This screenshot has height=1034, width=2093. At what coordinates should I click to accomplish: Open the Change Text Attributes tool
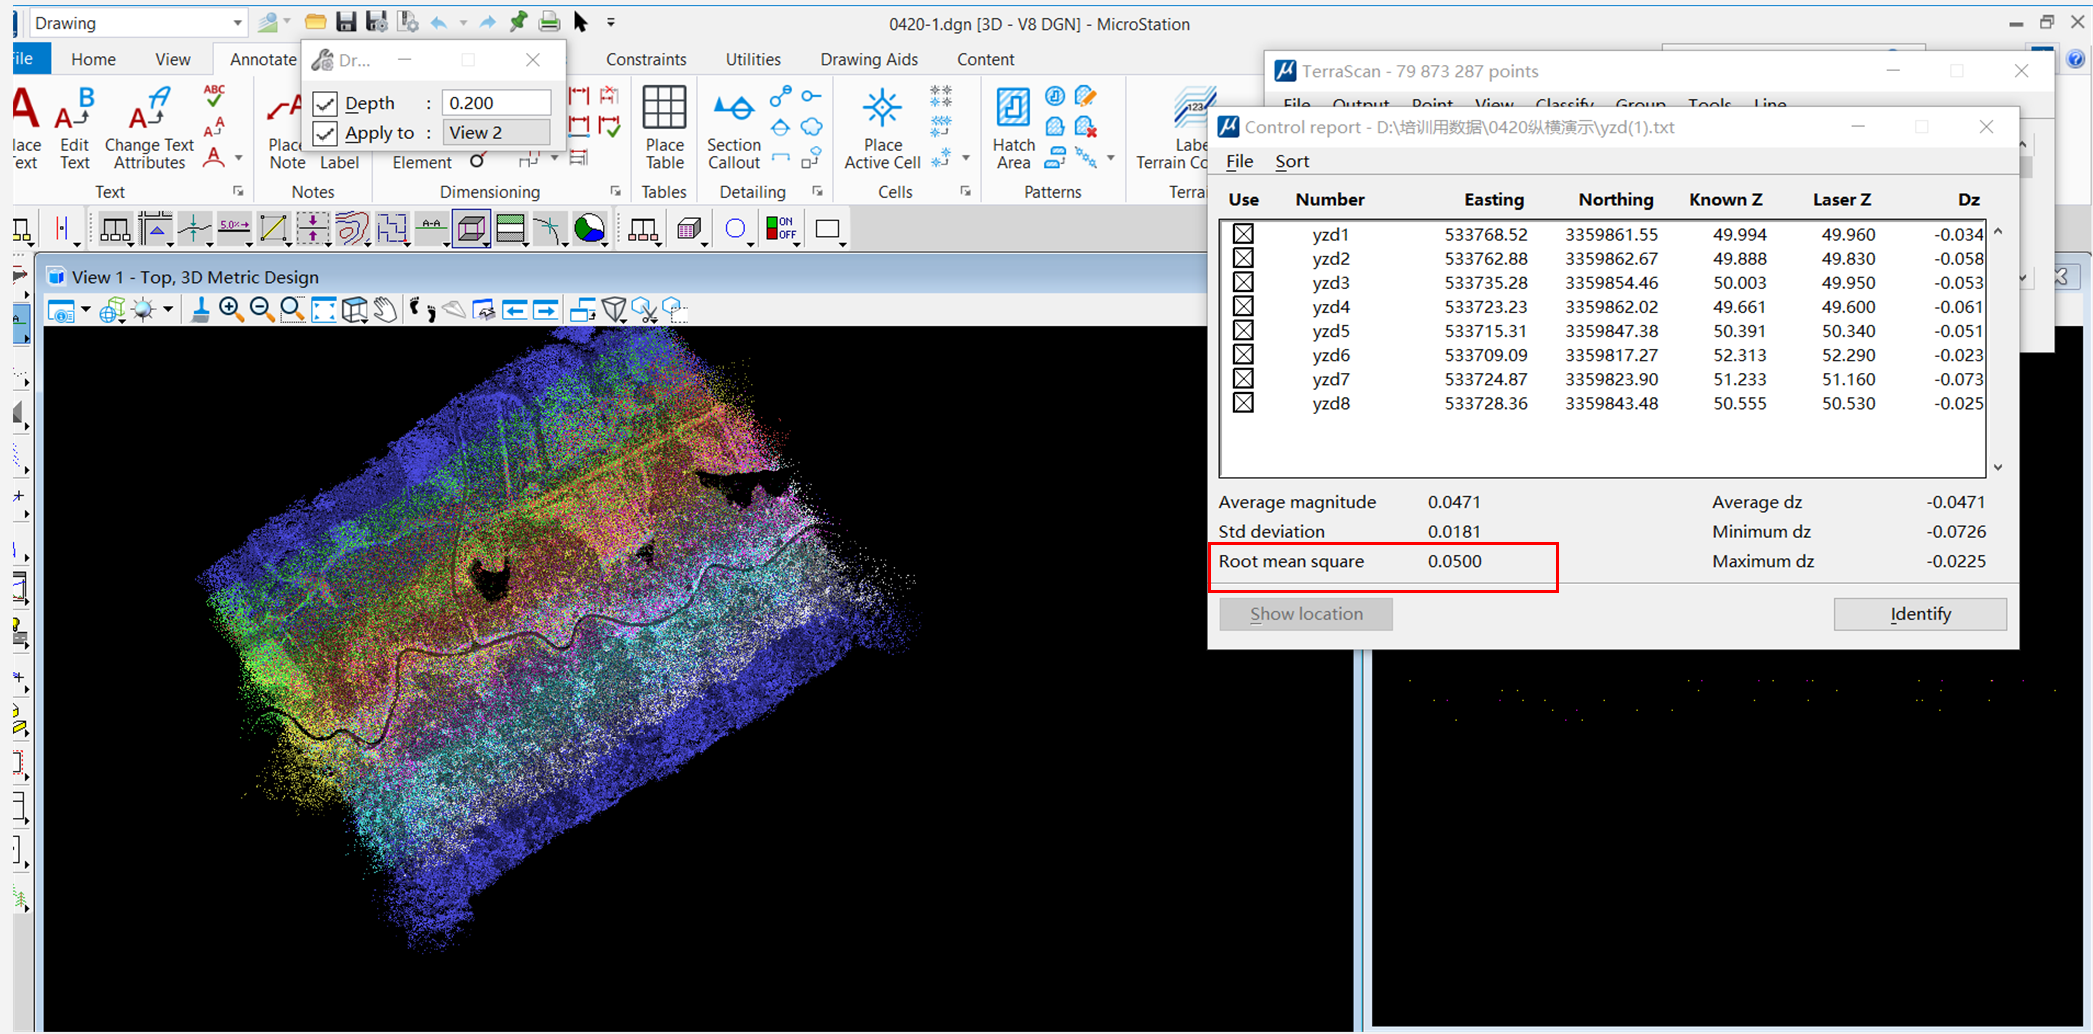[149, 128]
